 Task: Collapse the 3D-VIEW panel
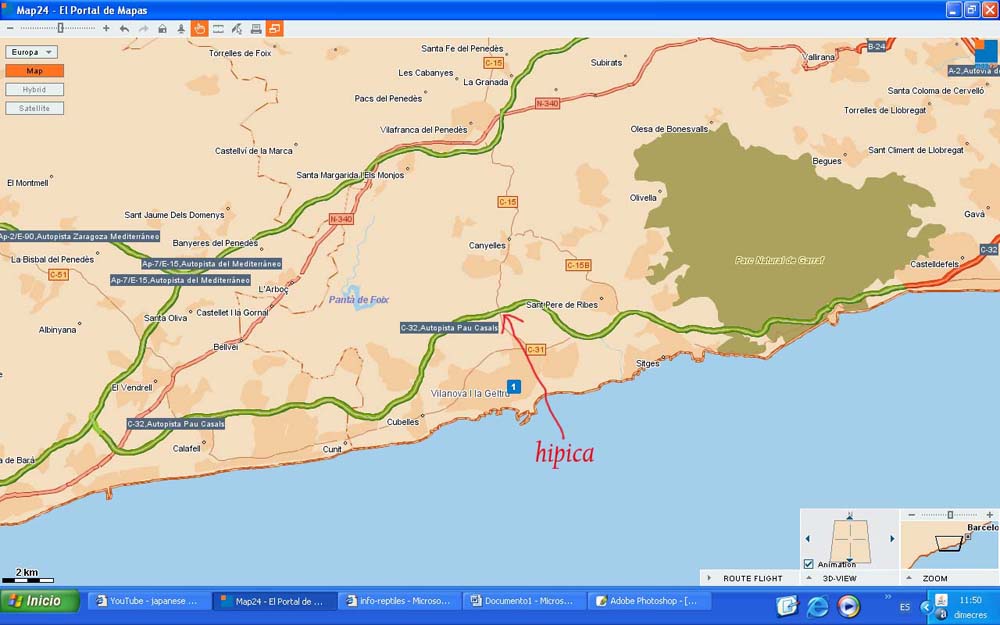[x=808, y=578]
